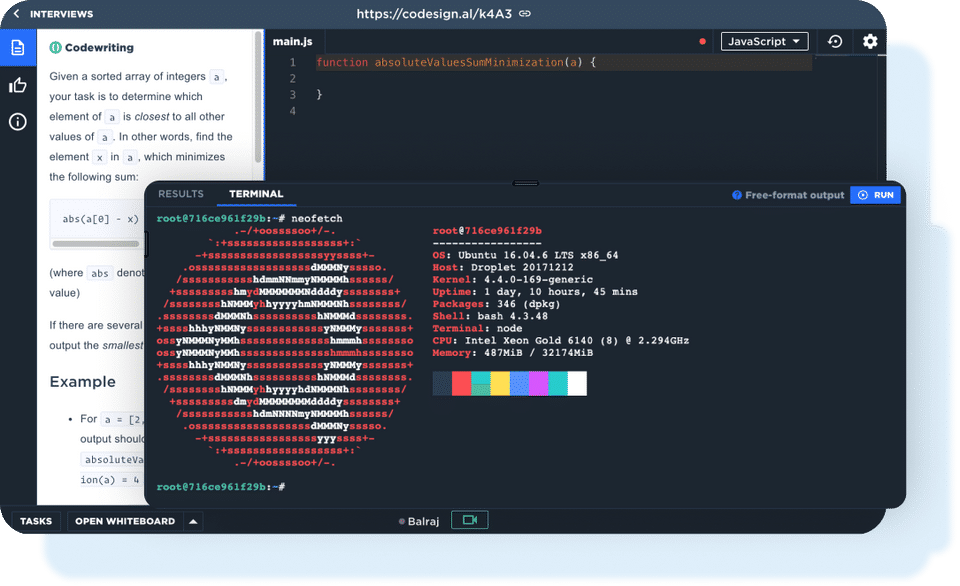
Task: Go back to Interviews
Action: tap(17, 13)
